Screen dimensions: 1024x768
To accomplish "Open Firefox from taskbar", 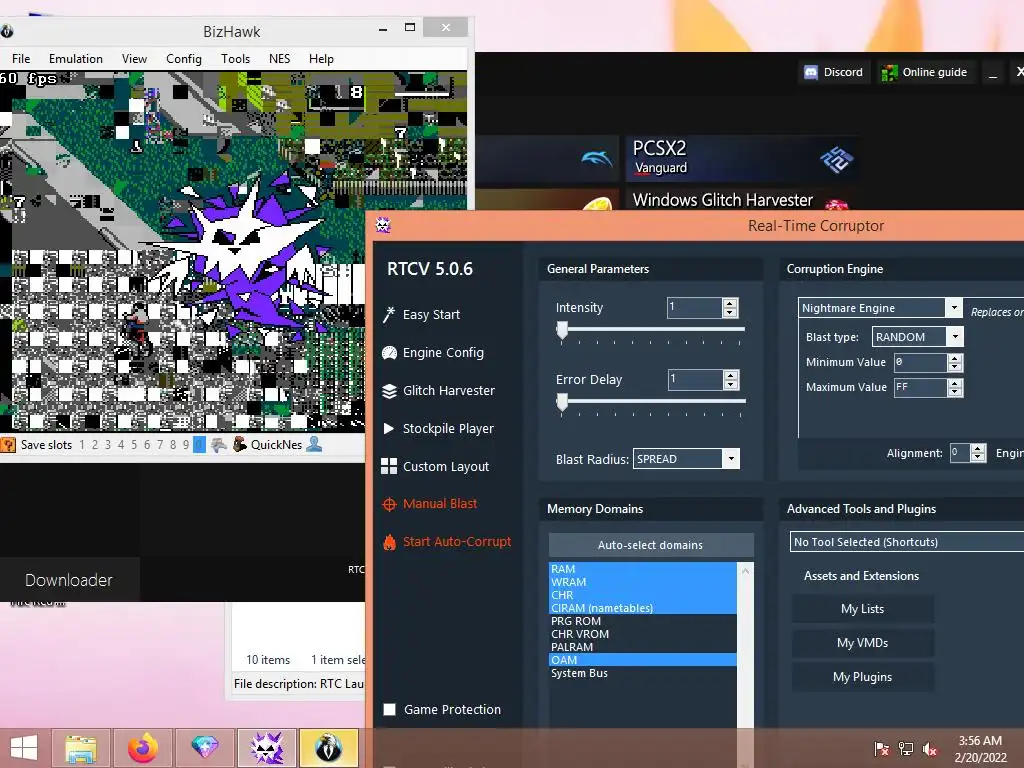I will click(142, 748).
